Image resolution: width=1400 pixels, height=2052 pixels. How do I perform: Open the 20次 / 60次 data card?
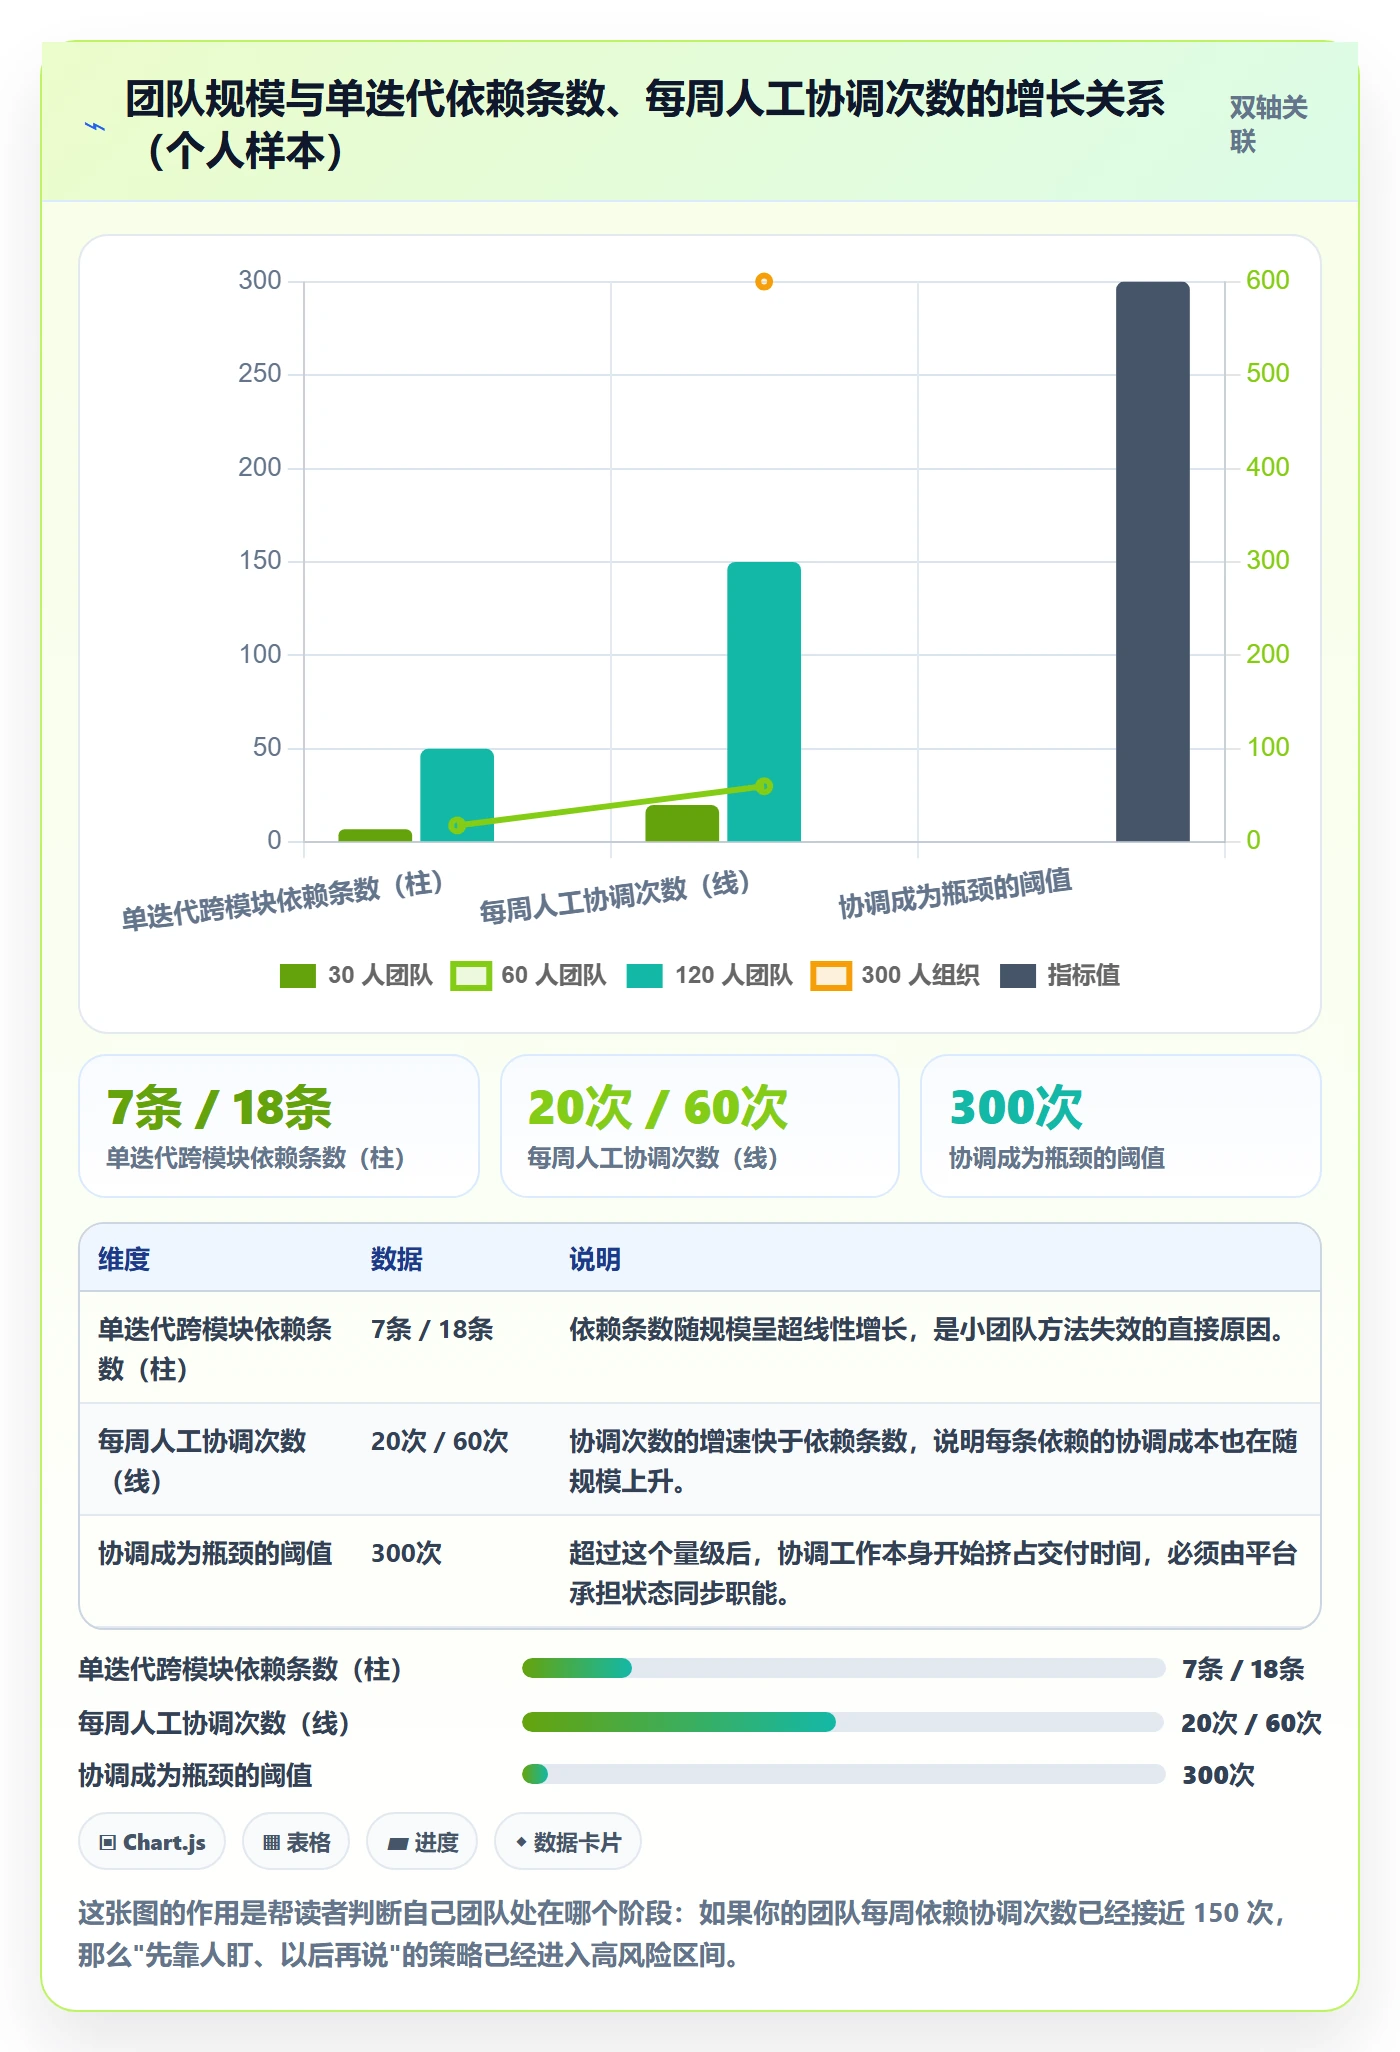700,1126
